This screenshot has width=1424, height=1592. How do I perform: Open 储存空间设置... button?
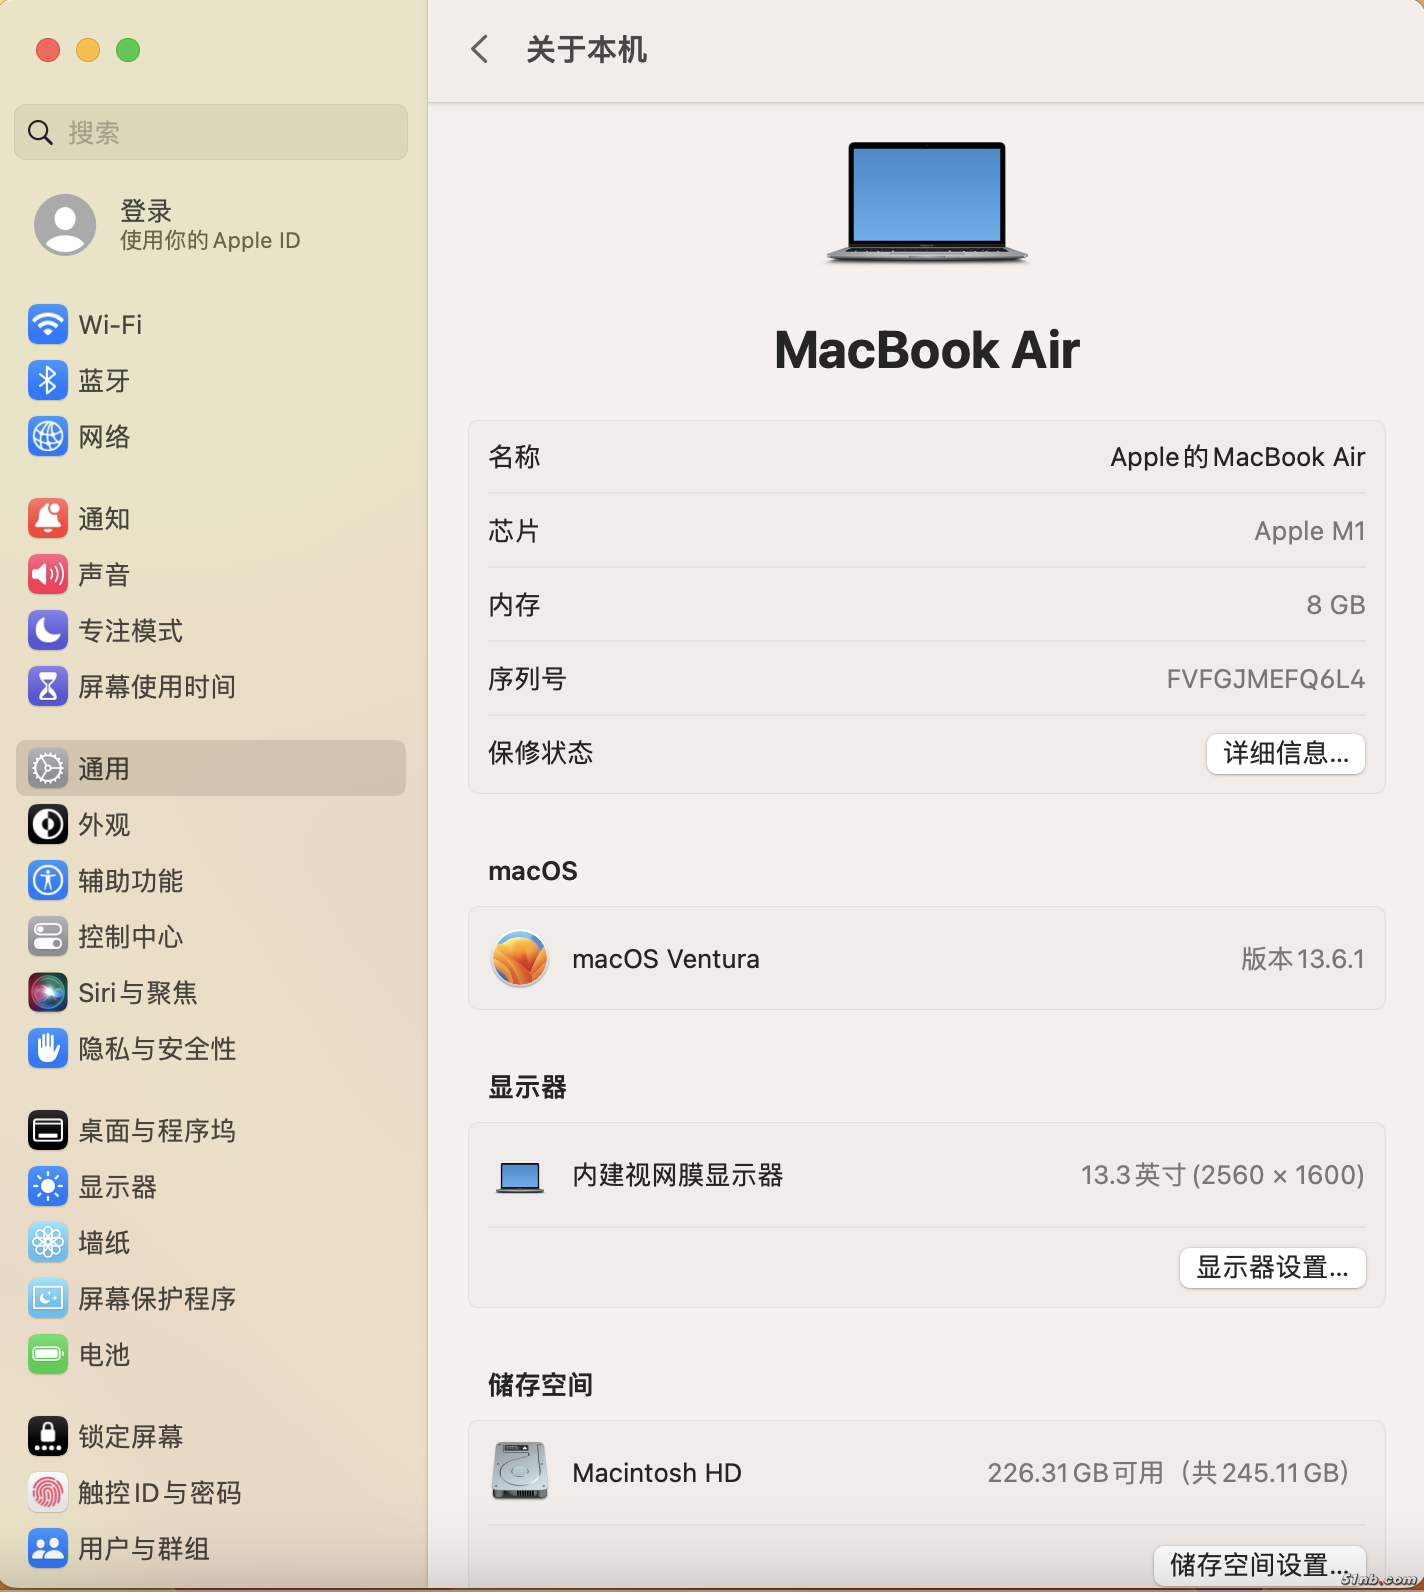click(x=1260, y=1565)
